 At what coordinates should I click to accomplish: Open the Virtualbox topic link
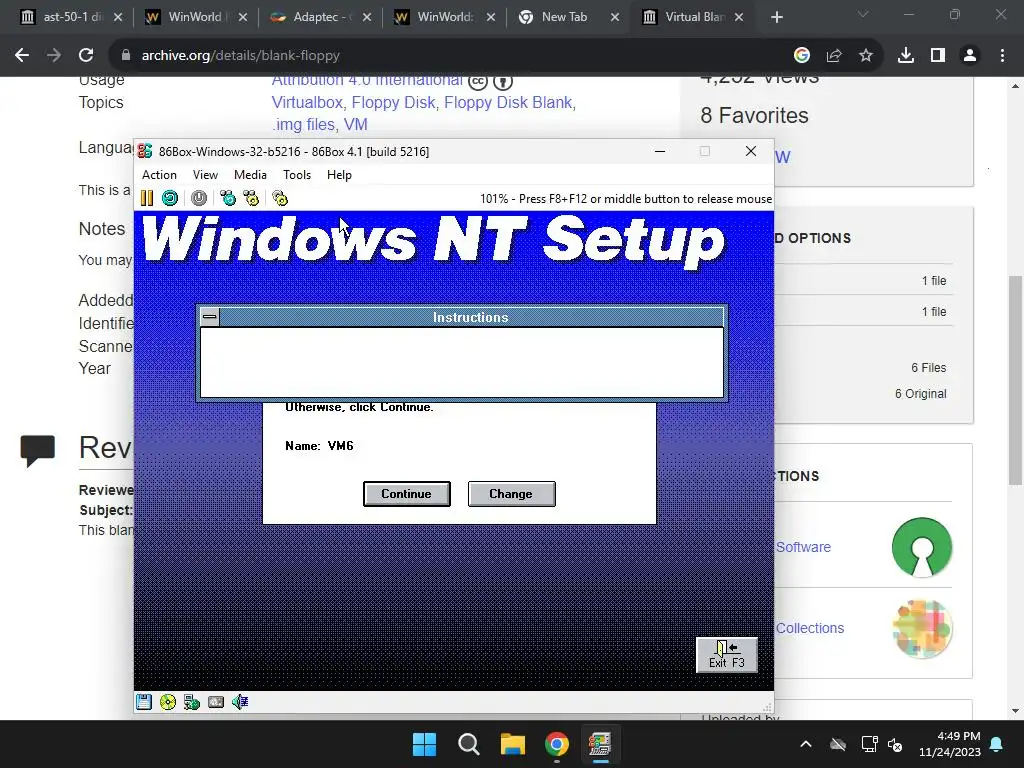(309, 103)
